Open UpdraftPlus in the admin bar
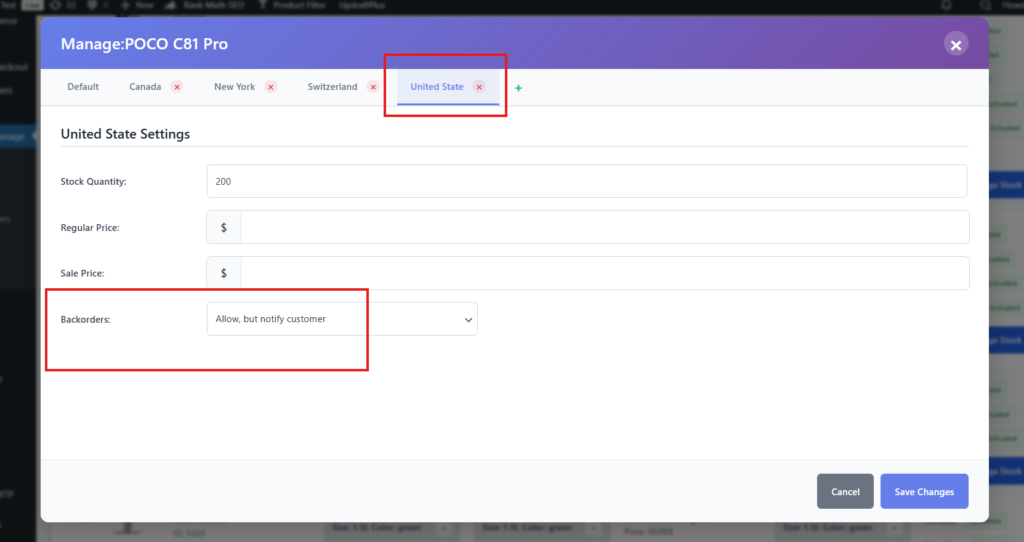This screenshot has height=542, width=1024. pos(362,5)
